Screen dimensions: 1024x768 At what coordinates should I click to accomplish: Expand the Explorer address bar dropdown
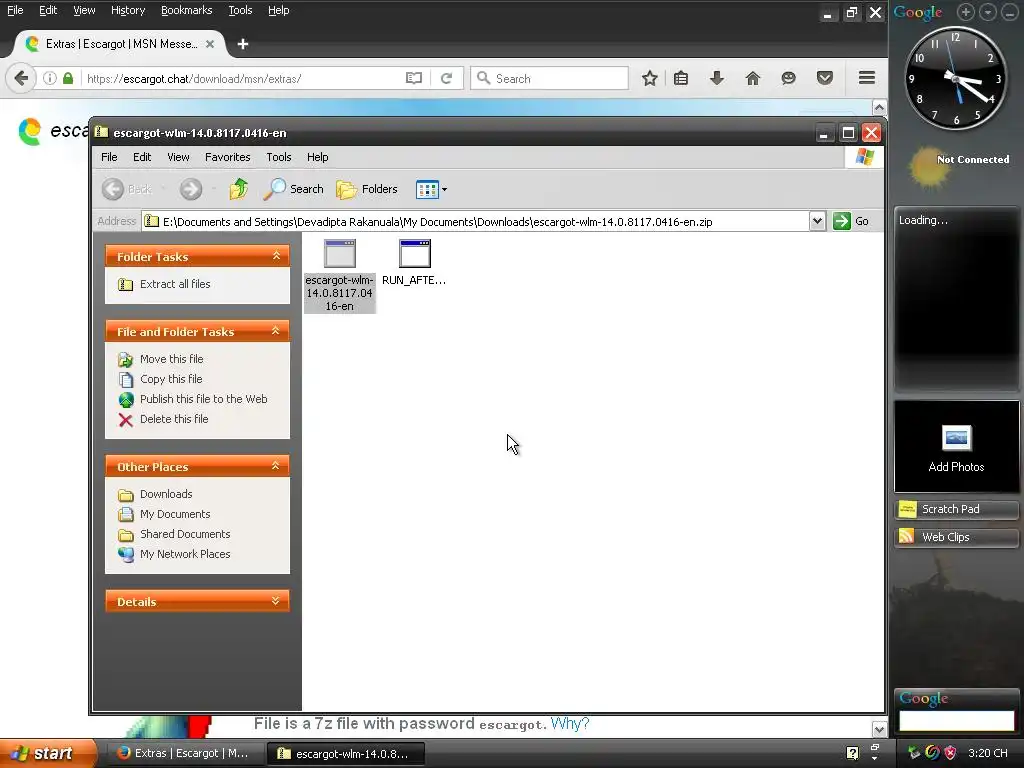[x=817, y=221]
